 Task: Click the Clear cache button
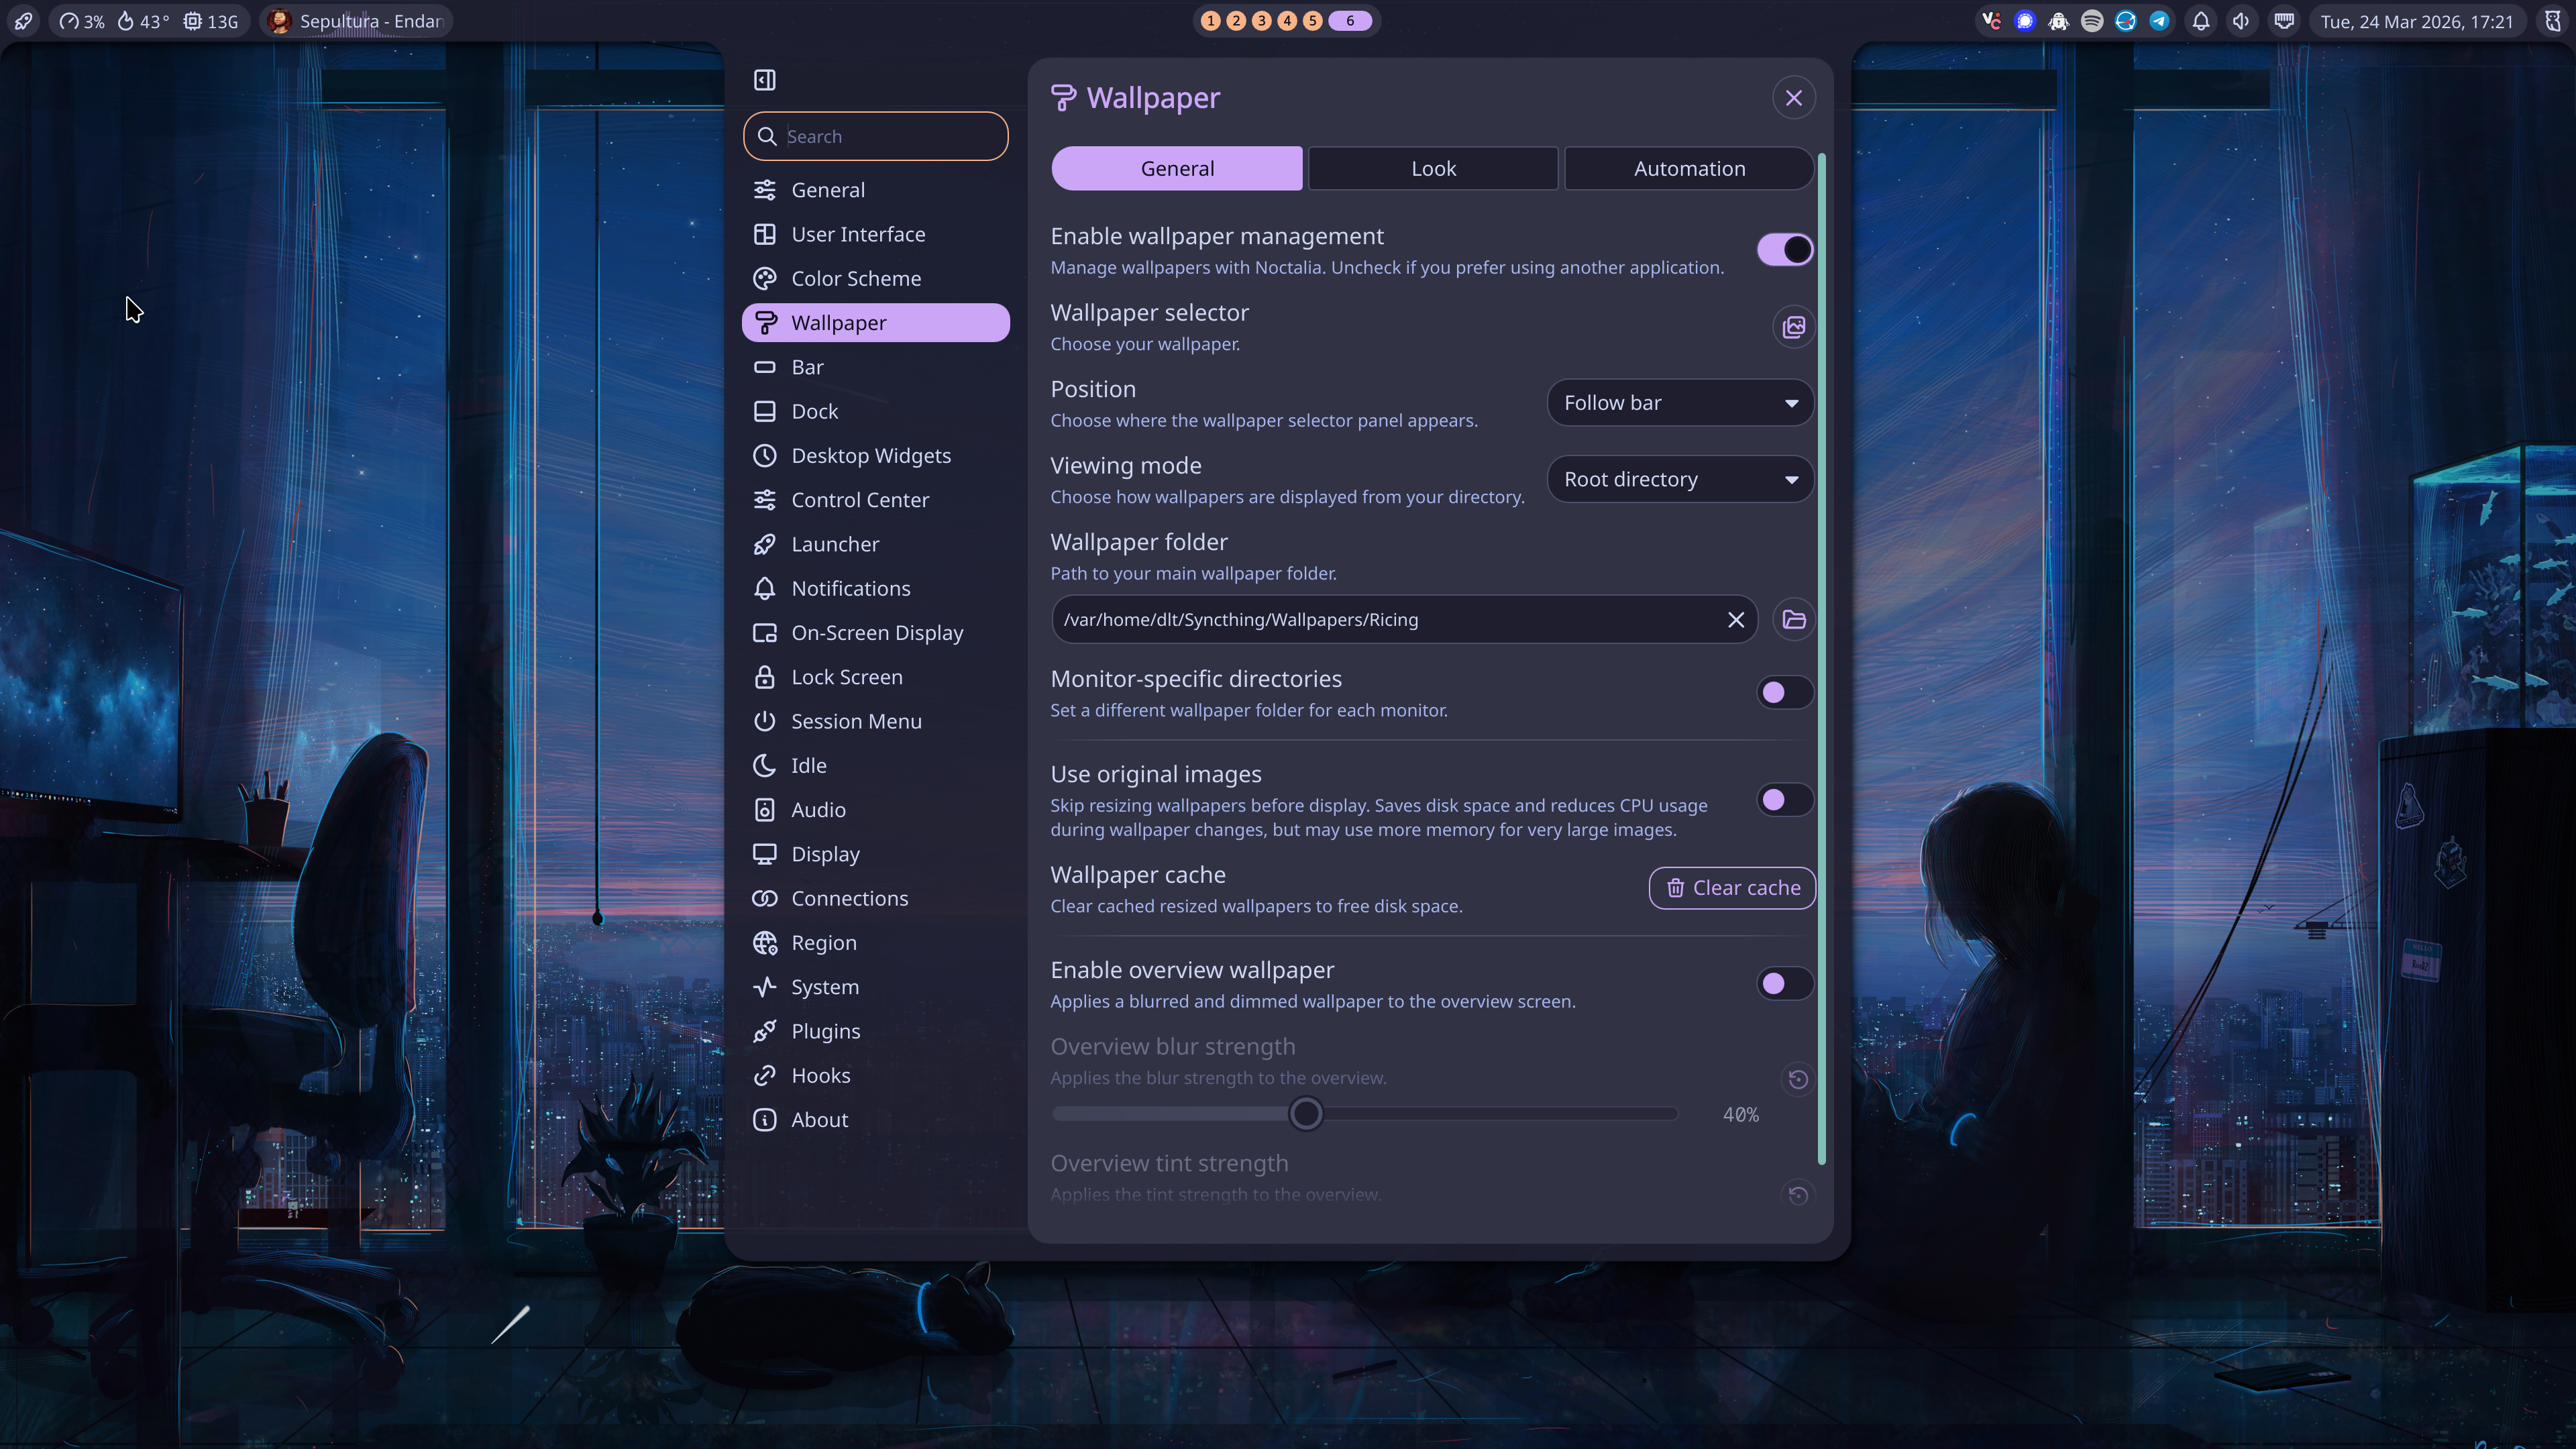click(x=1732, y=888)
